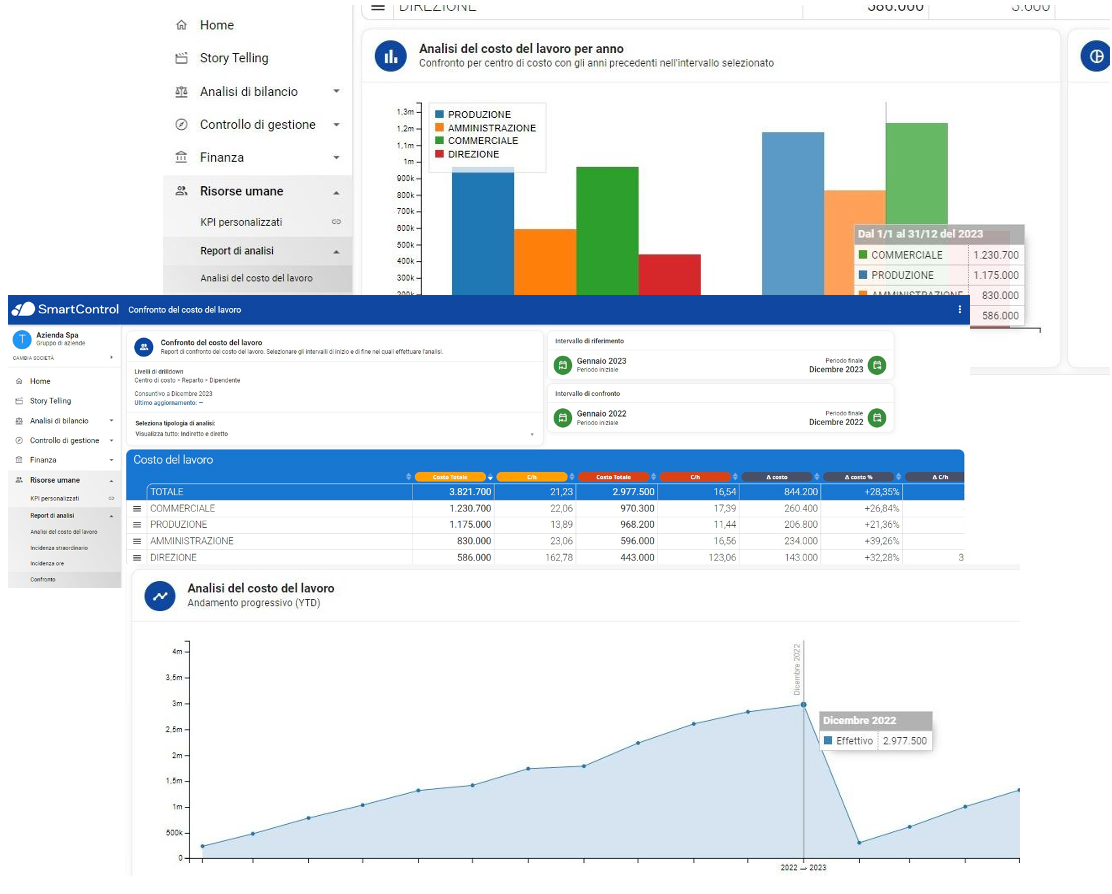The height and width of the screenshot is (894, 1112).
Task: Click 'Δ costo' column header pill
Action: pyautogui.click(x=777, y=477)
